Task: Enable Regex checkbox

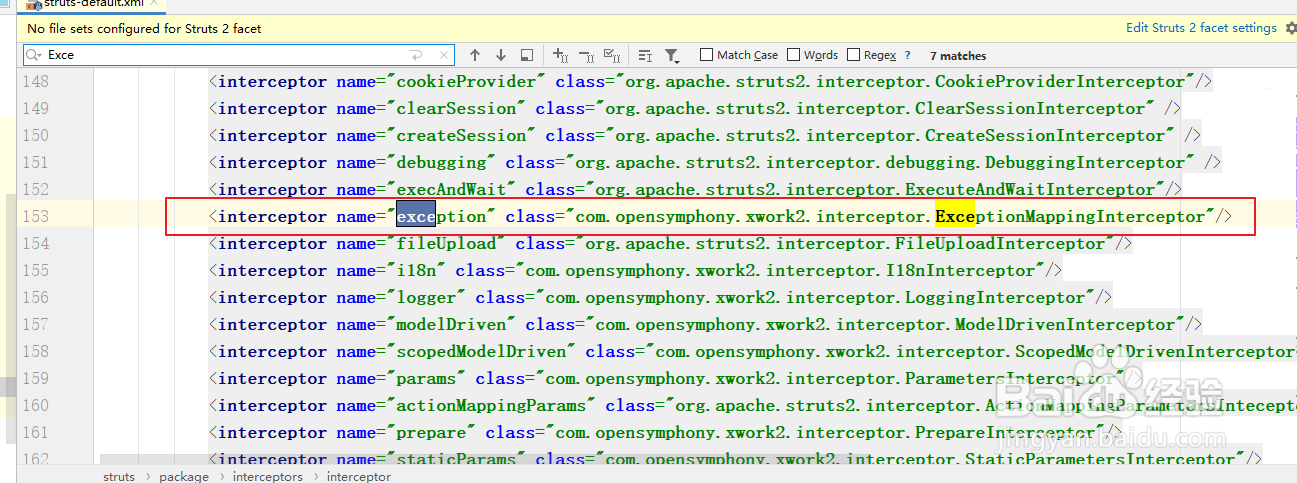Action: pyautogui.click(x=854, y=55)
